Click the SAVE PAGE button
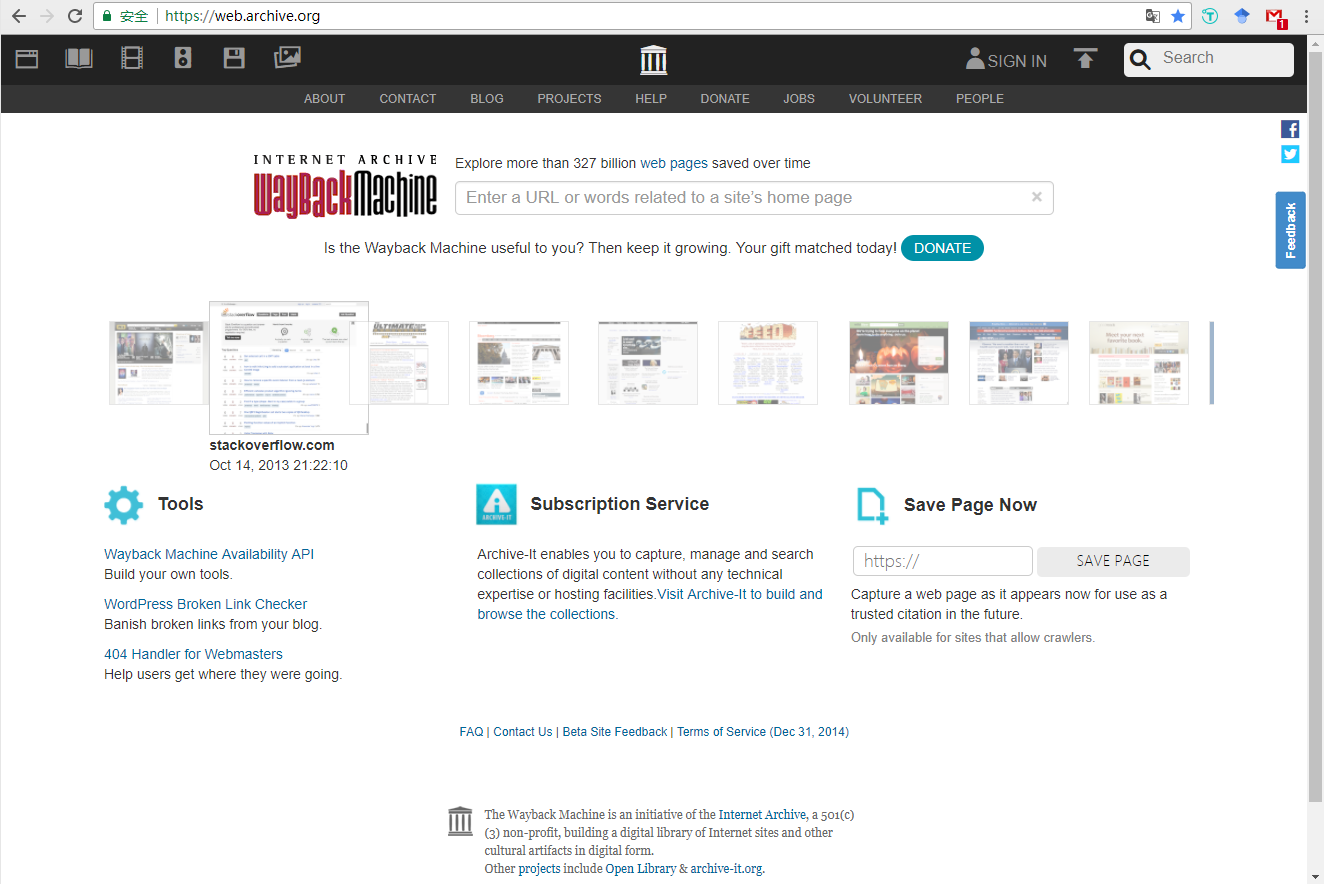 point(1113,561)
